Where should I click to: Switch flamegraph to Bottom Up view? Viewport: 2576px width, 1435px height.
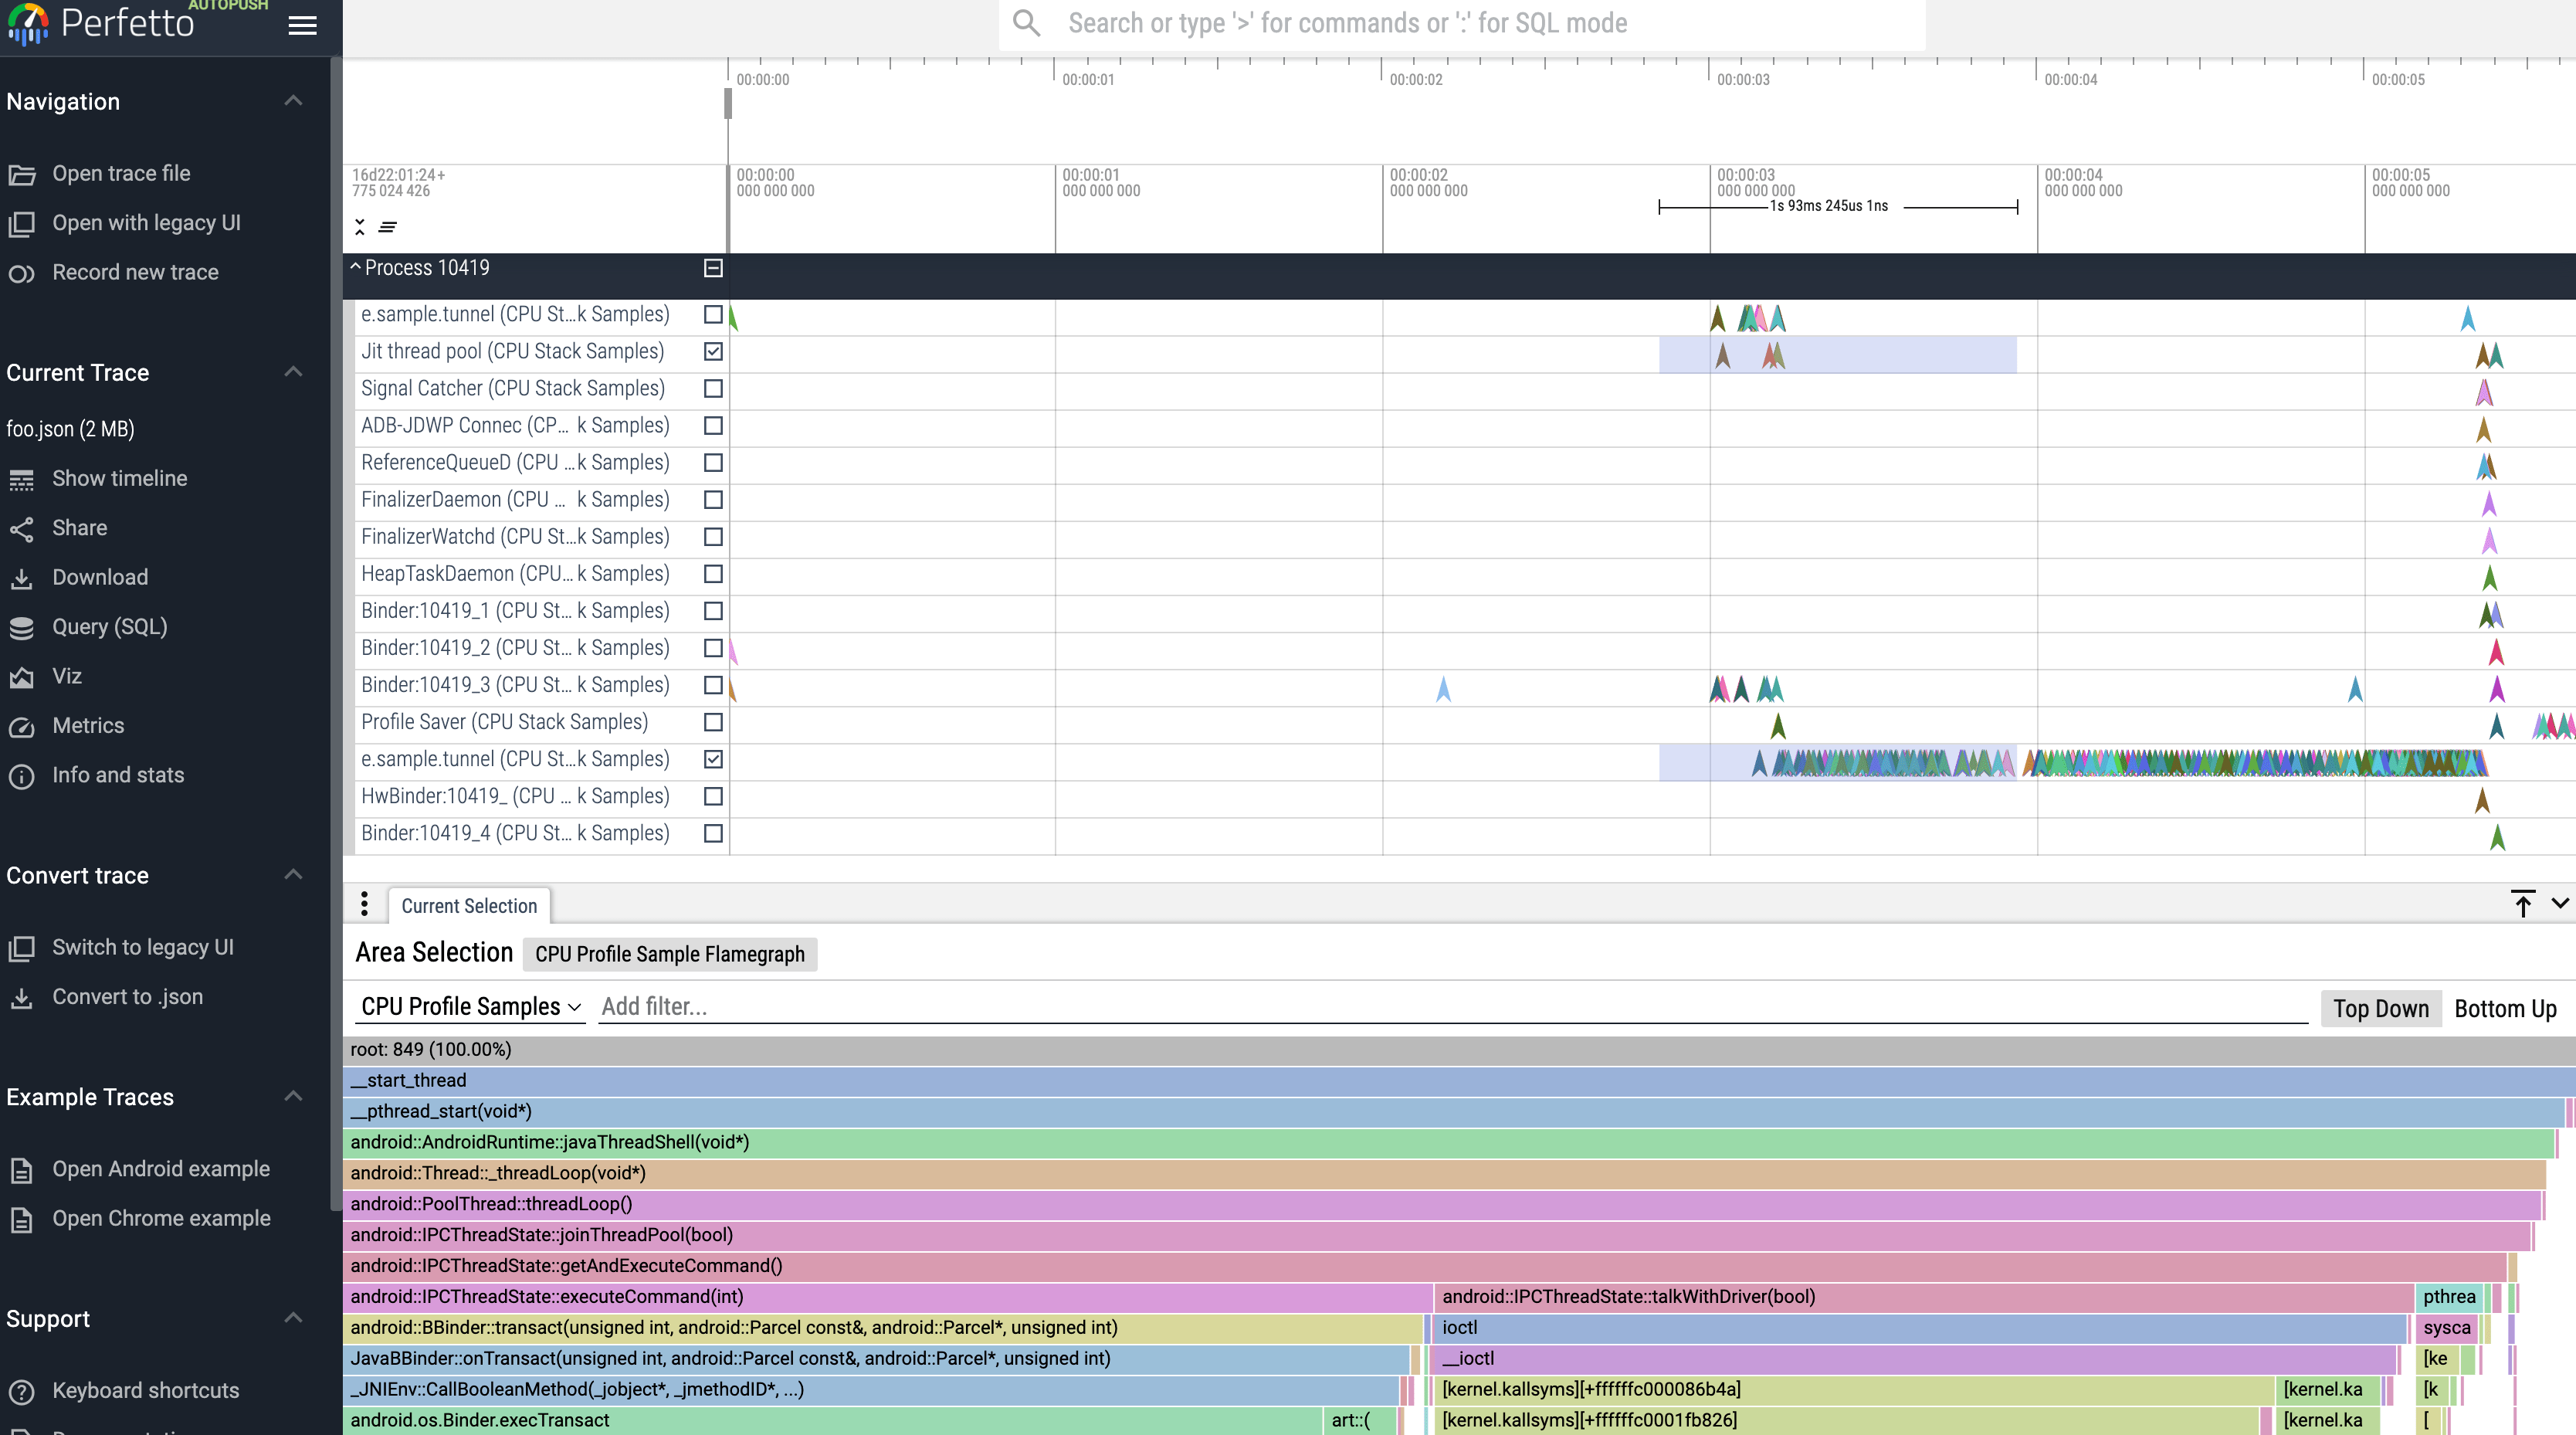[x=2505, y=1008]
